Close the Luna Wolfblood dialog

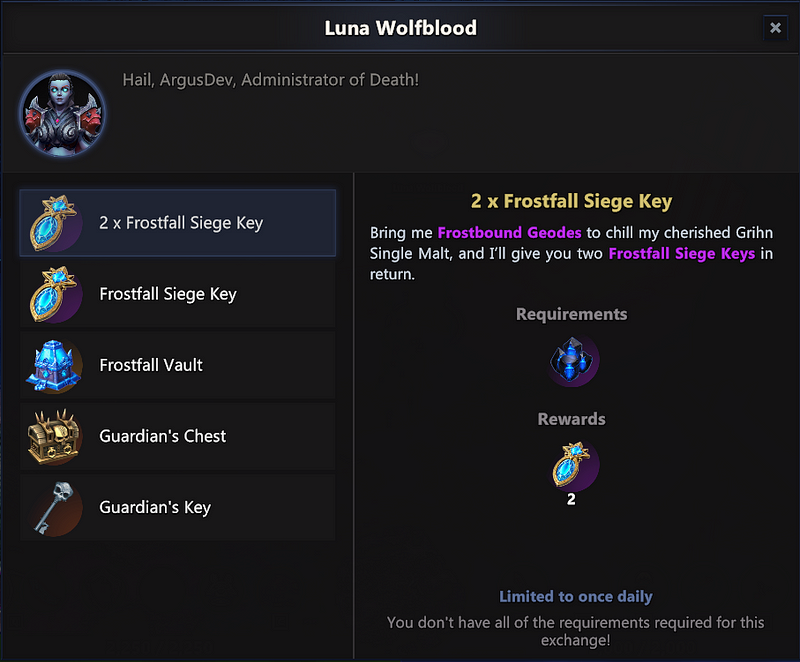(x=776, y=27)
